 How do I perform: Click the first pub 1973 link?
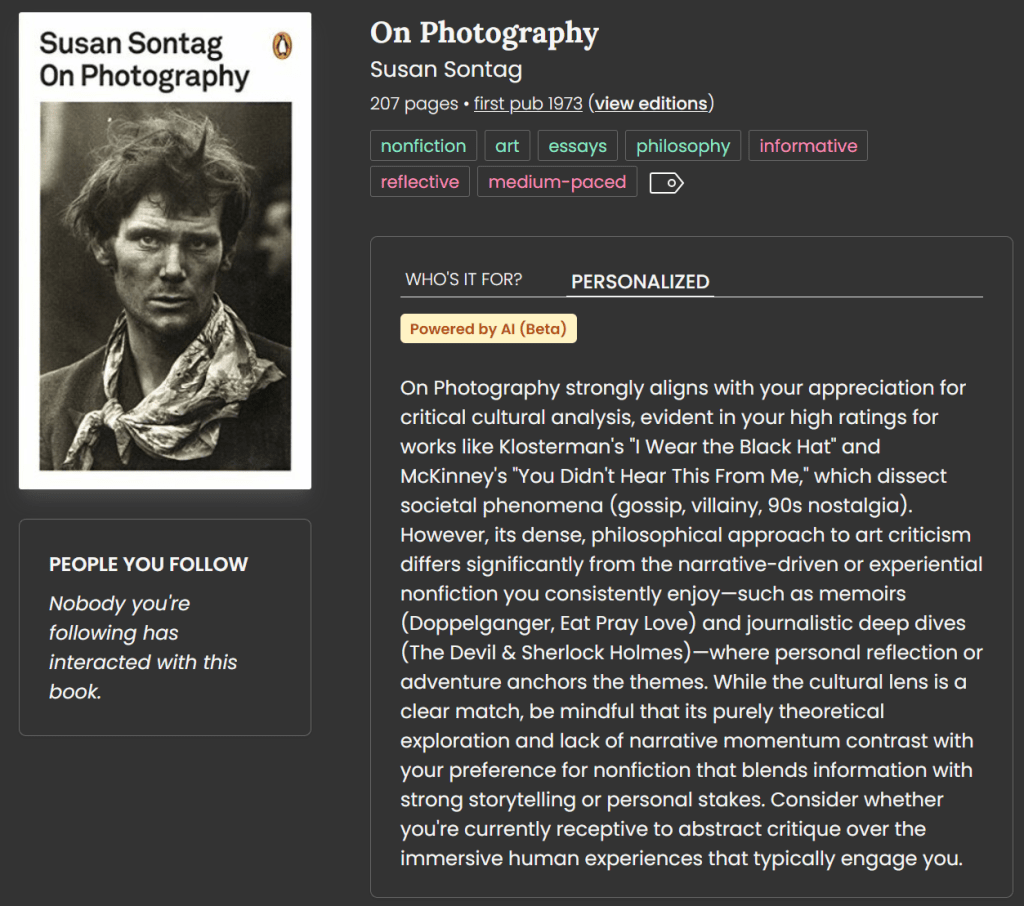527,103
